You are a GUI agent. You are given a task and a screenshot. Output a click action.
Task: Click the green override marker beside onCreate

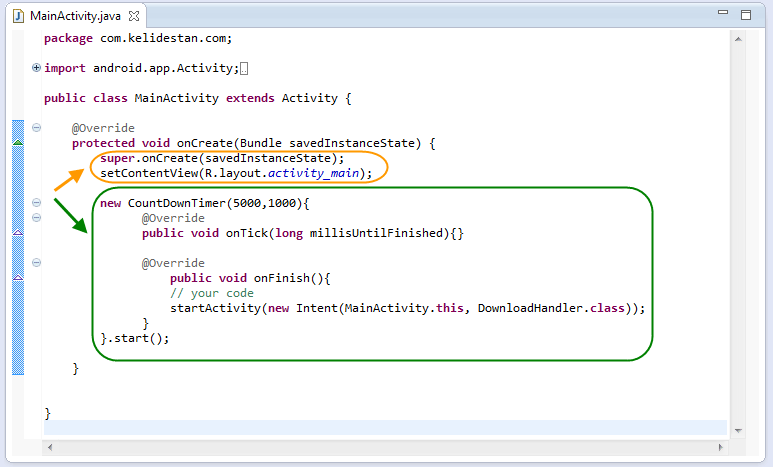18,143
